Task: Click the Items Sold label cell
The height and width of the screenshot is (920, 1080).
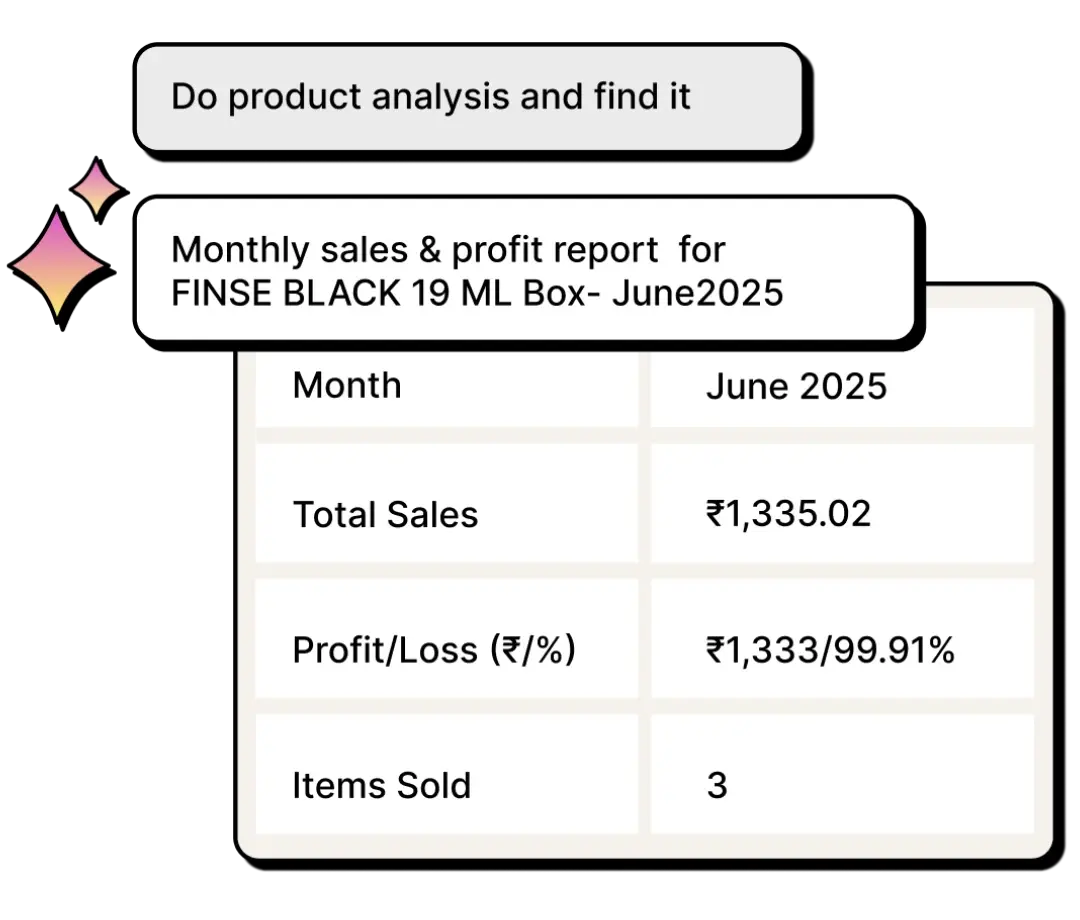Action: point(446,786)
